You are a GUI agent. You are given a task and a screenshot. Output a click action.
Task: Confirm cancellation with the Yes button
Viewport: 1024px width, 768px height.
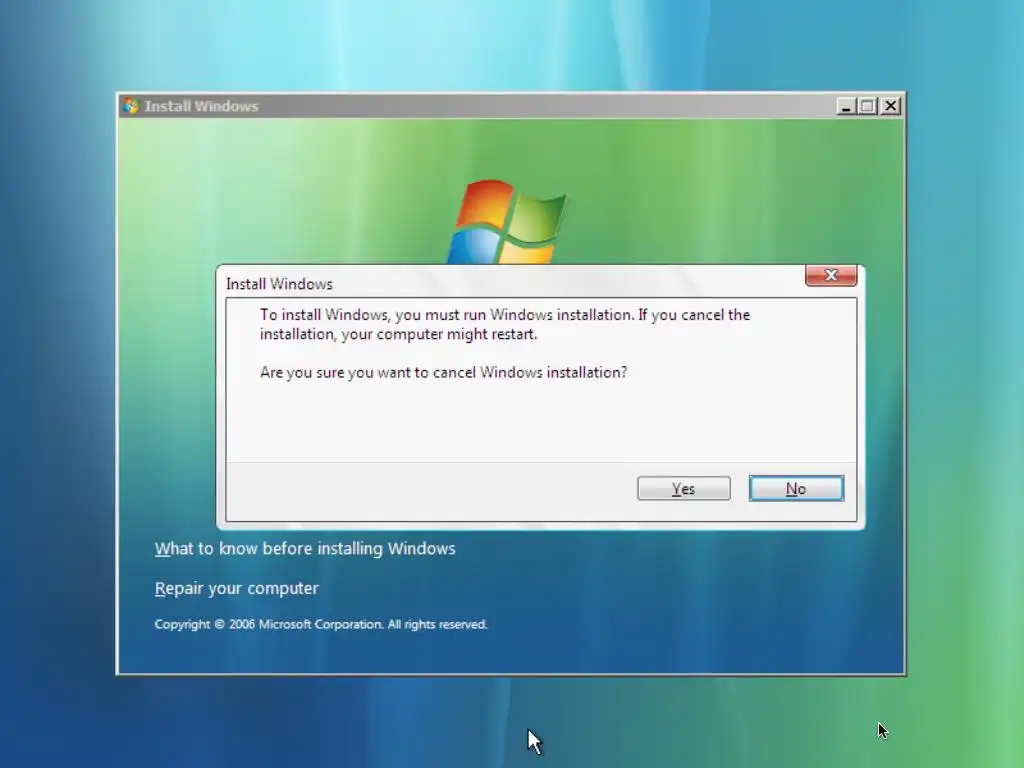coord(684,488)
